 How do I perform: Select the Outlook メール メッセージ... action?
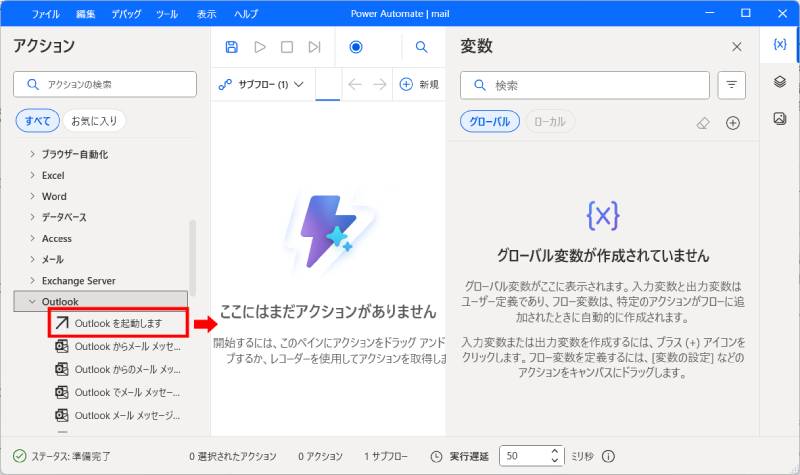click(x=118, y=415)
